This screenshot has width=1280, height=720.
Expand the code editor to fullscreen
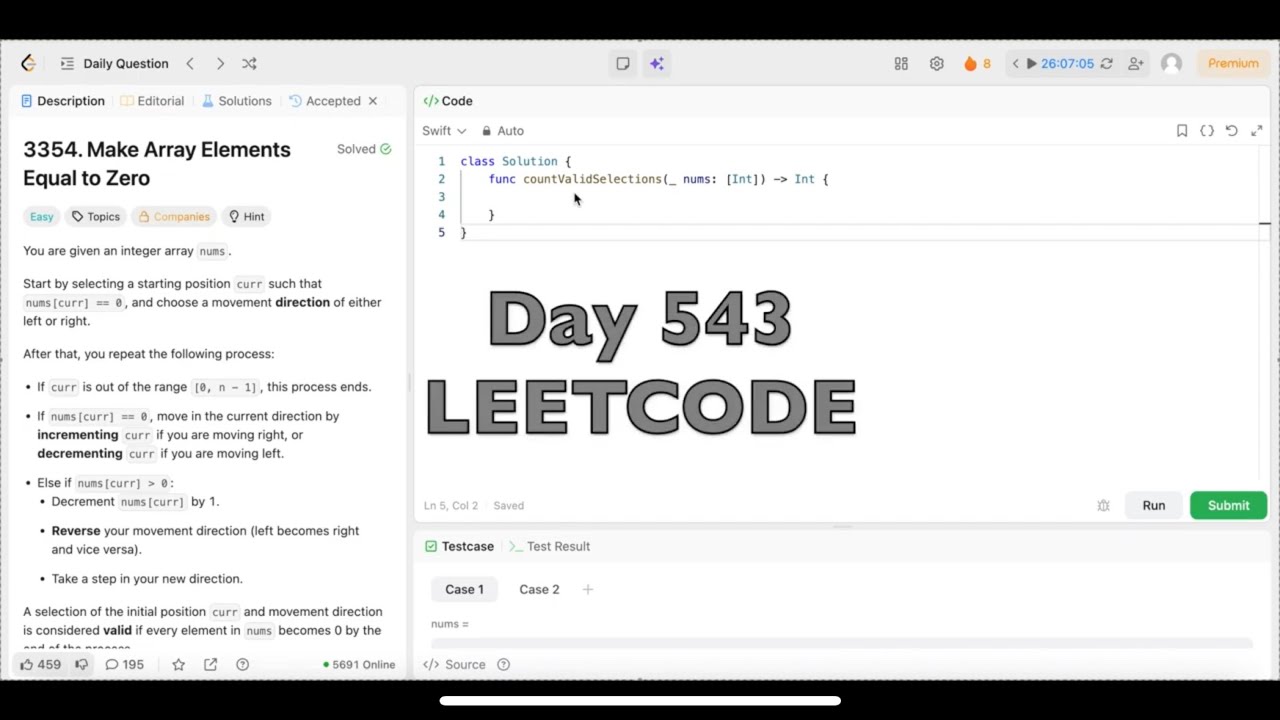pos(1257,131)
